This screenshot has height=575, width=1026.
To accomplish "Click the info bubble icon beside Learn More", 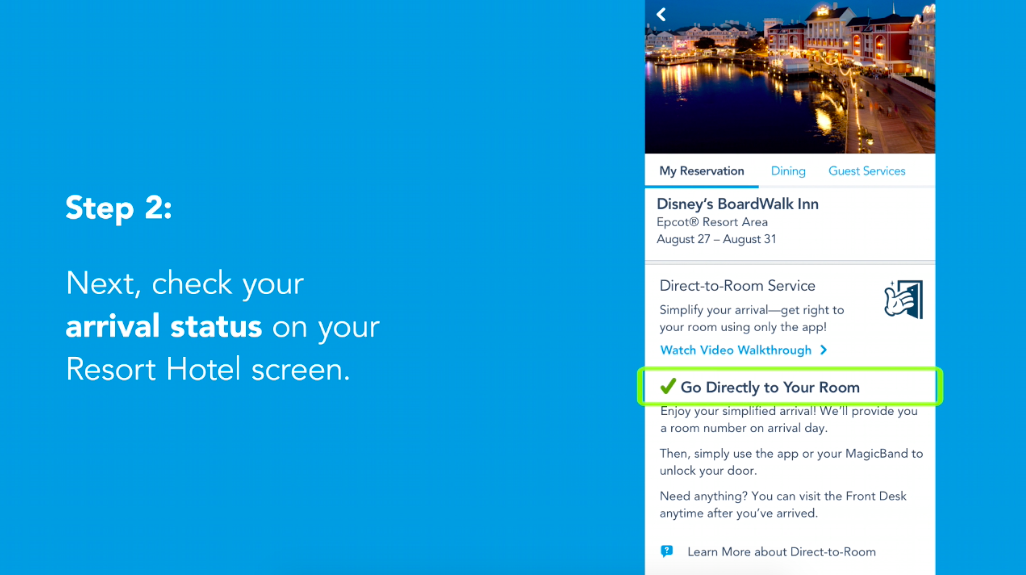I will [667, 551].
